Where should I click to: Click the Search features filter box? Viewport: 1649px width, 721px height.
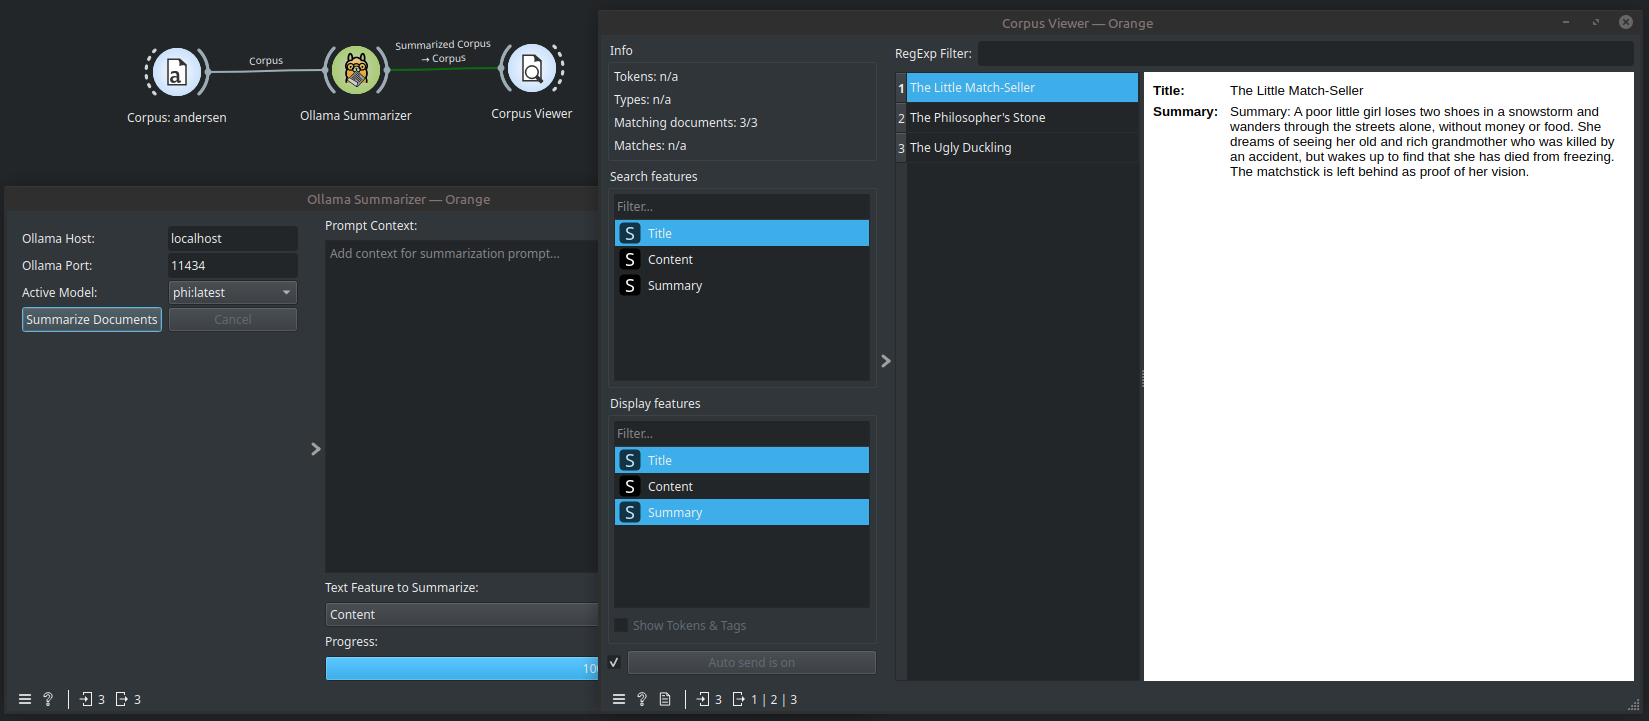point(742,206)
